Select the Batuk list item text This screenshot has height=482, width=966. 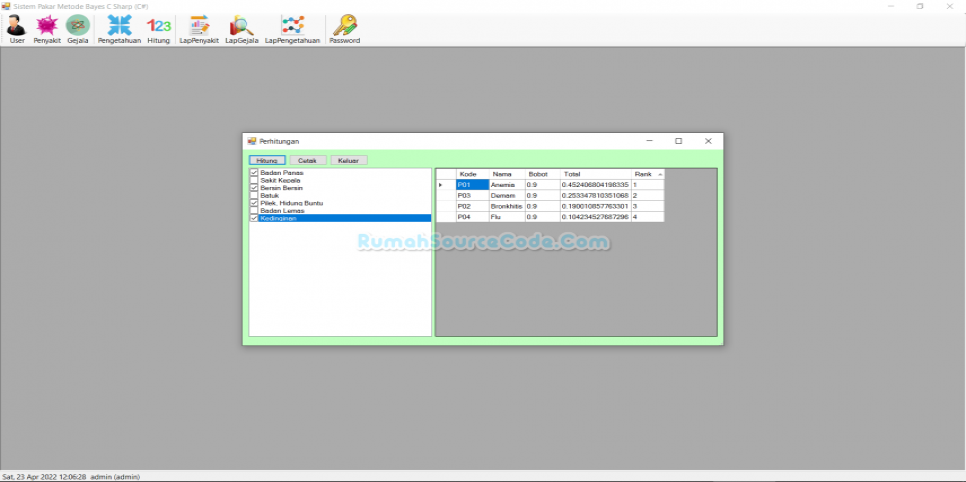pos(269,195)
